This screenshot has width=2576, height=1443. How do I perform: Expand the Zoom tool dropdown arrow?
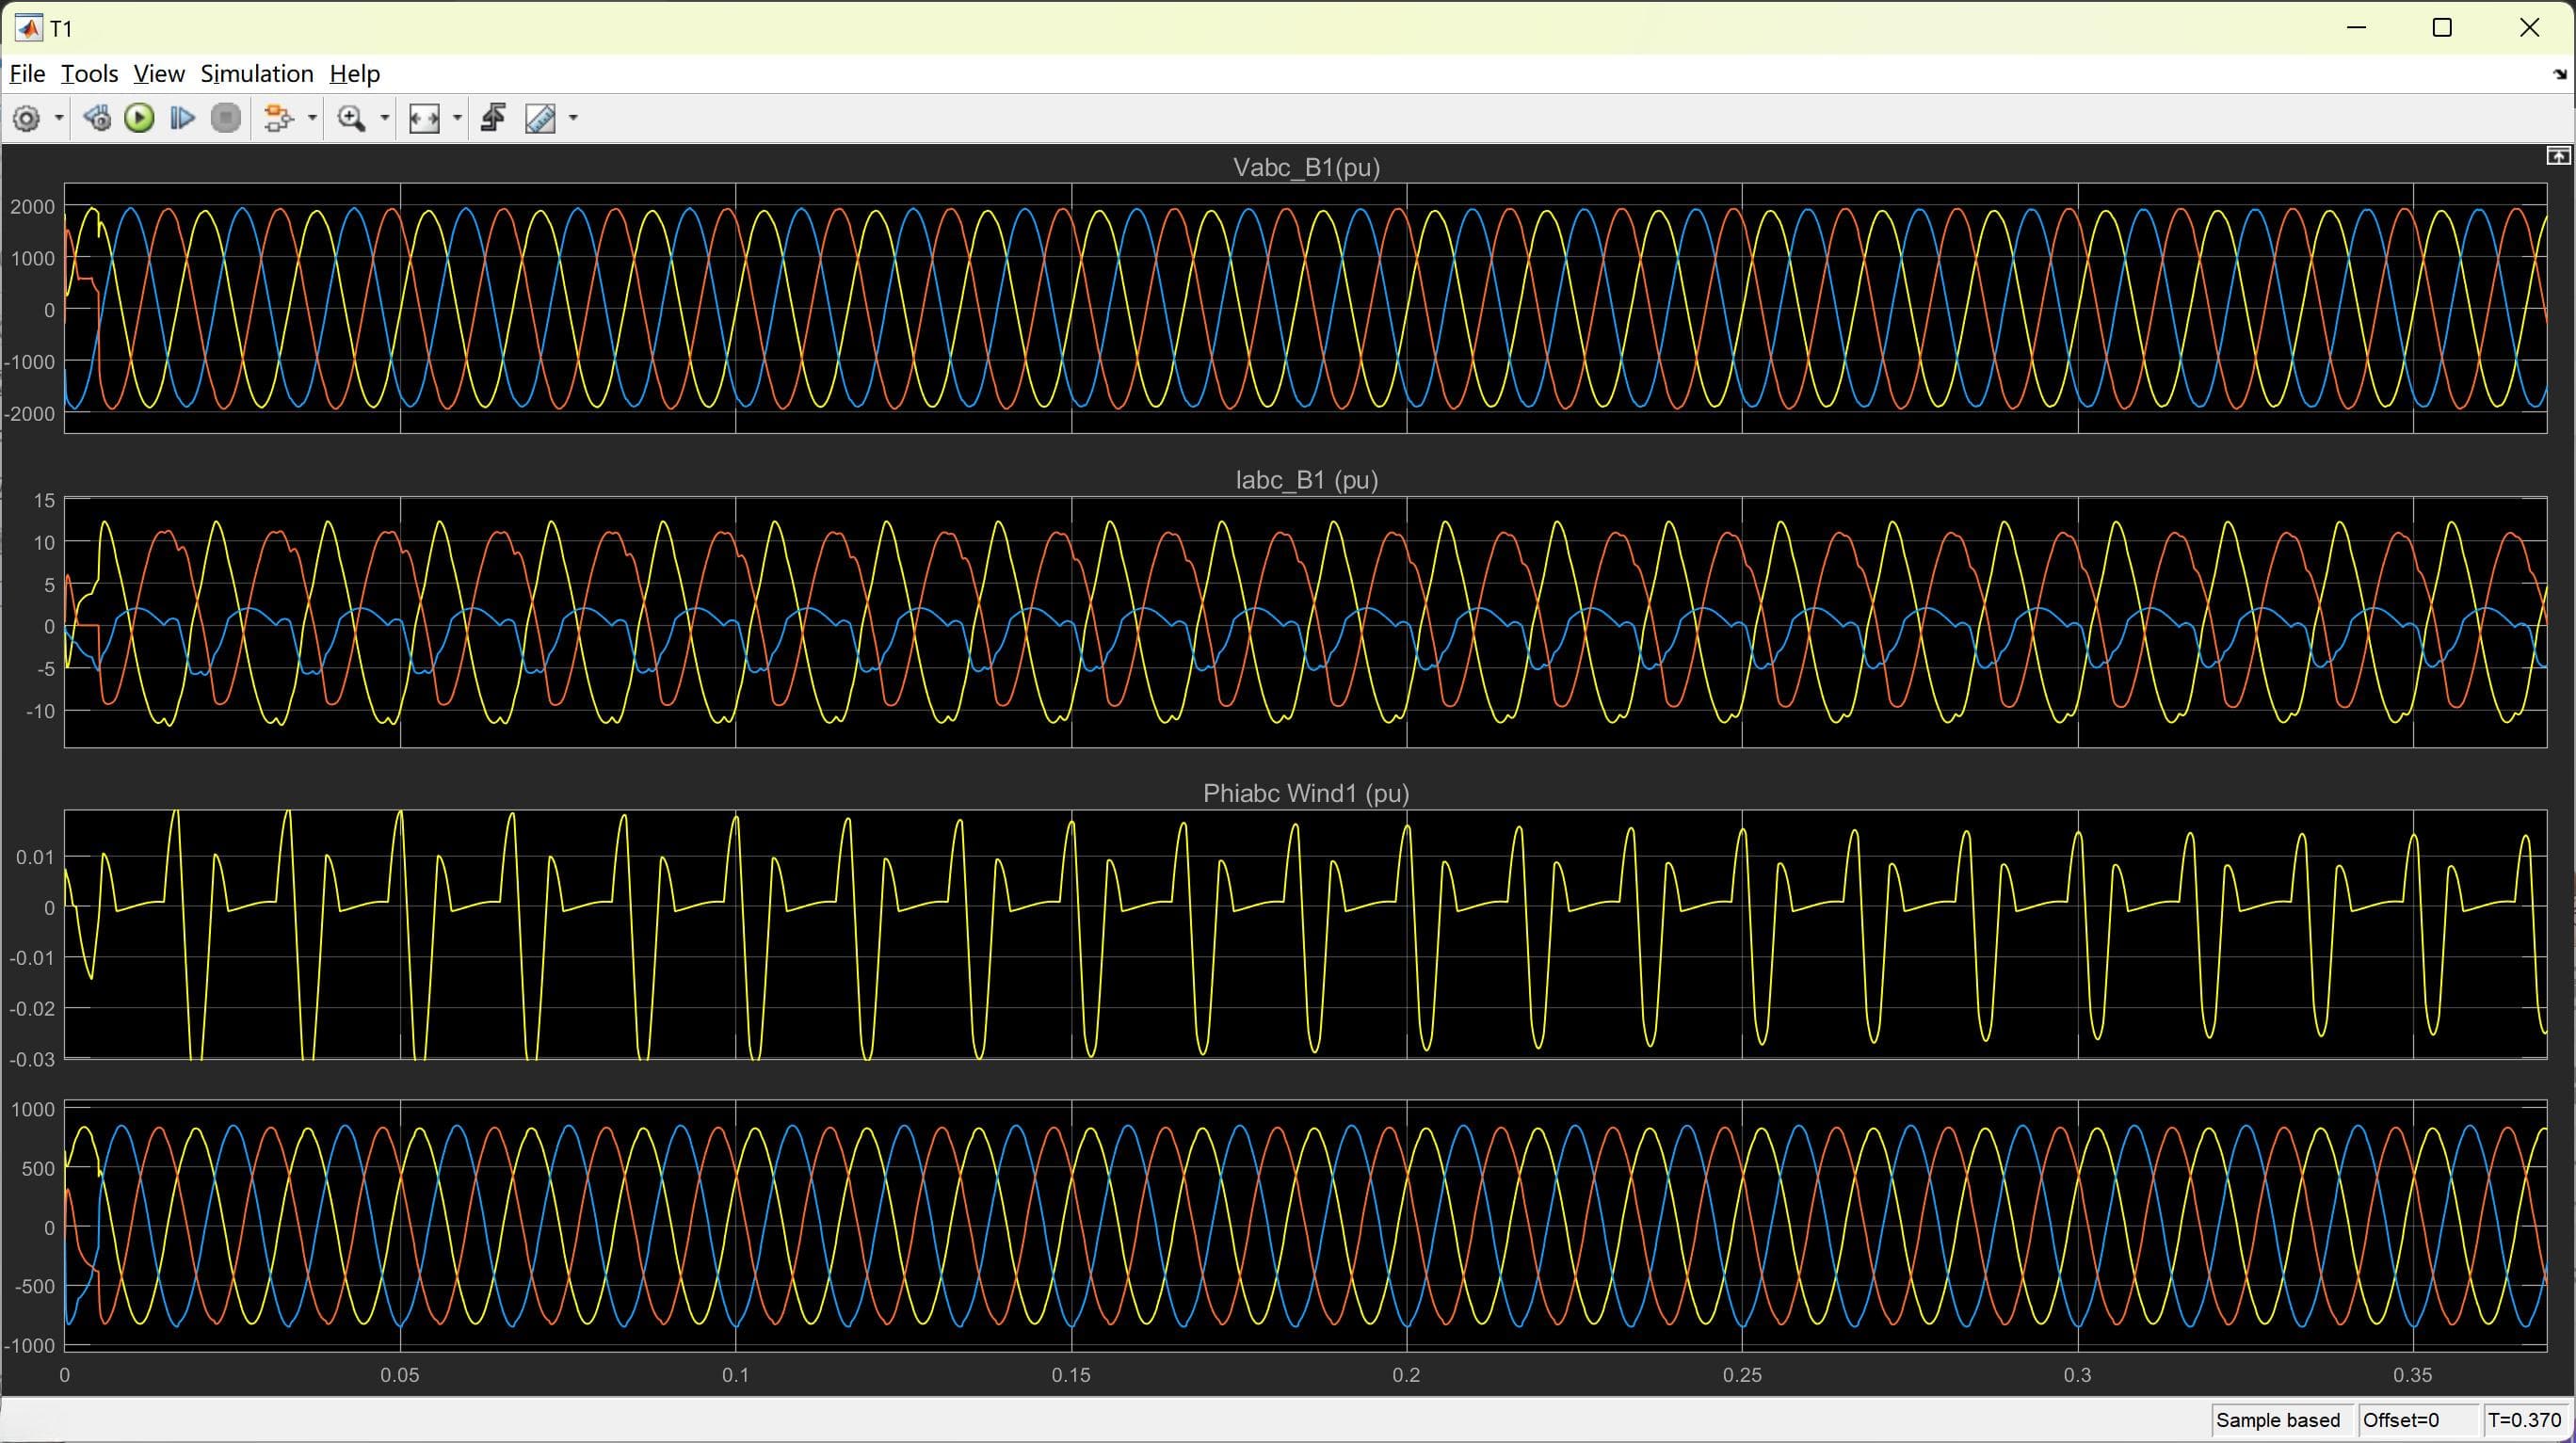coord(384,118)
